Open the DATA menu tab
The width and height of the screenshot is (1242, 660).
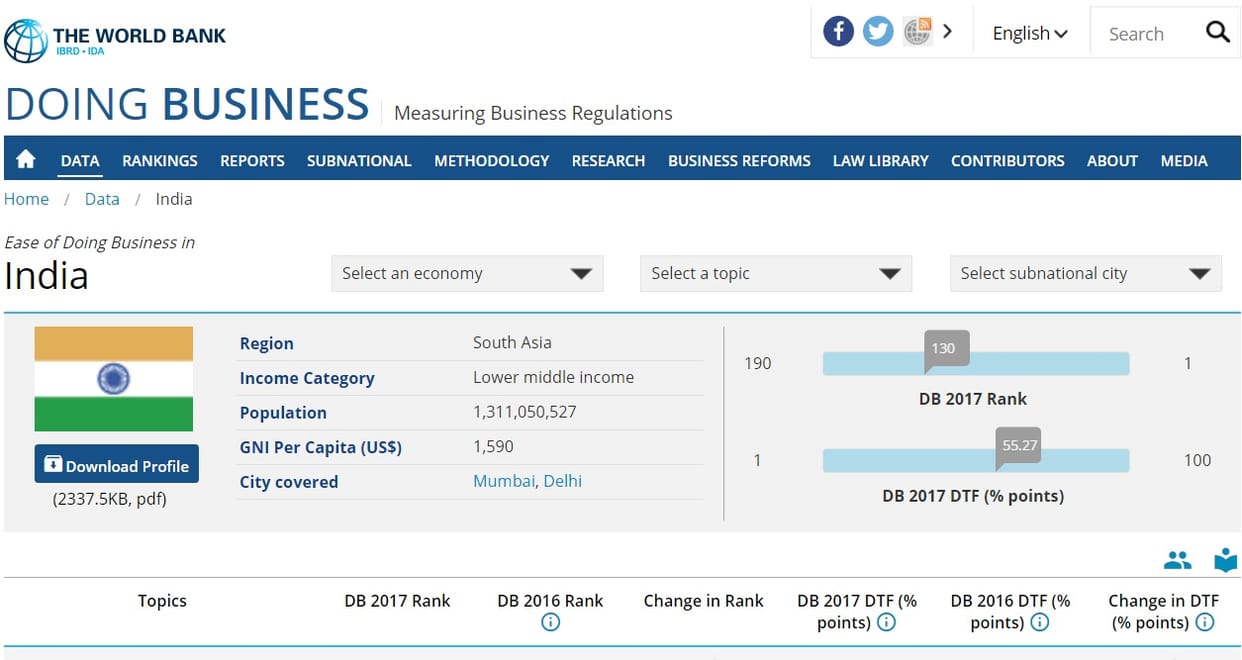tap(80, 160)
